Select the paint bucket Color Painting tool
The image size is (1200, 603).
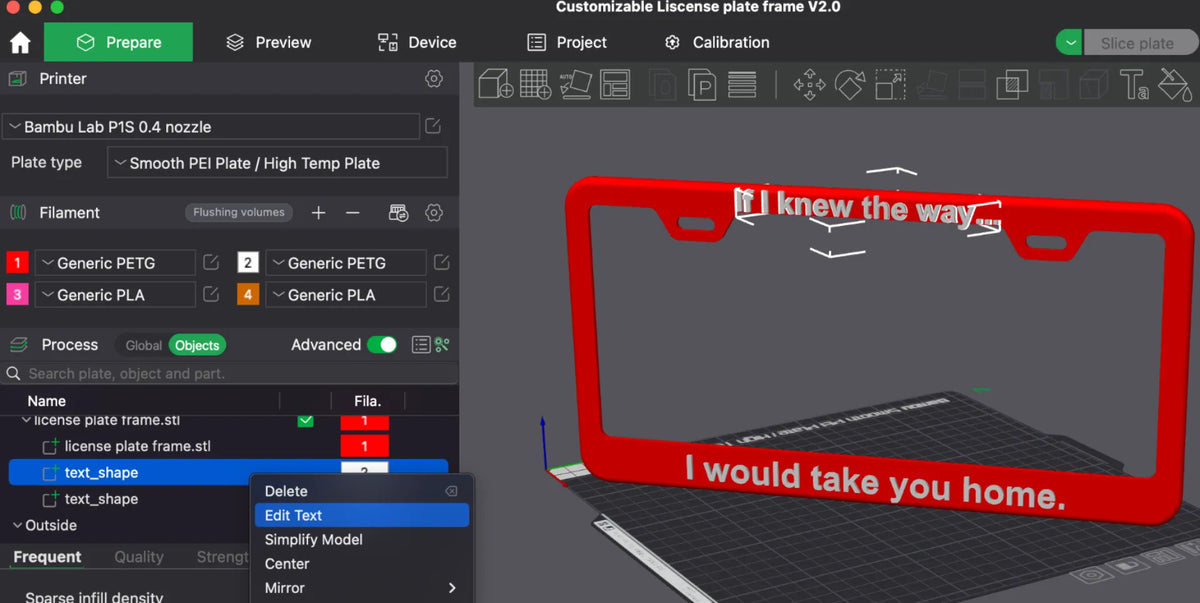point(1175,85)
